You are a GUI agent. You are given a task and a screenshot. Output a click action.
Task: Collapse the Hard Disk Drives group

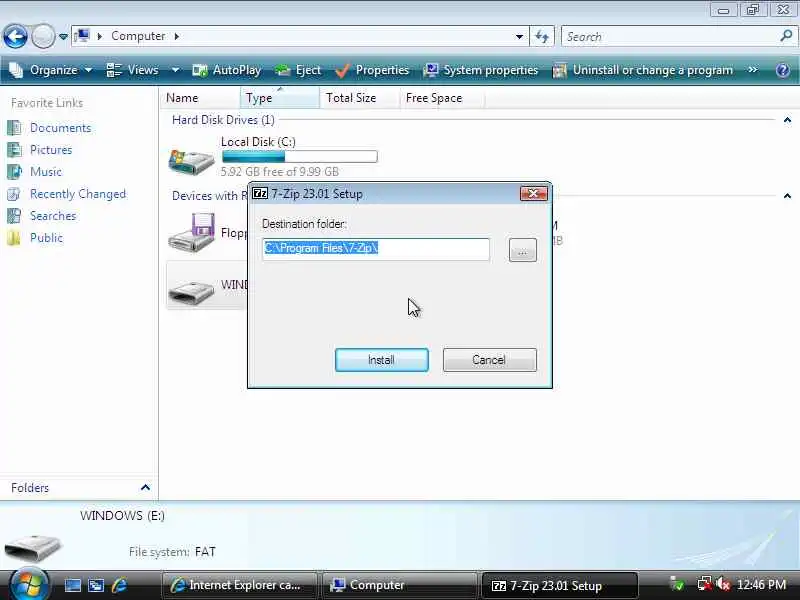click(x=787, y=120)
